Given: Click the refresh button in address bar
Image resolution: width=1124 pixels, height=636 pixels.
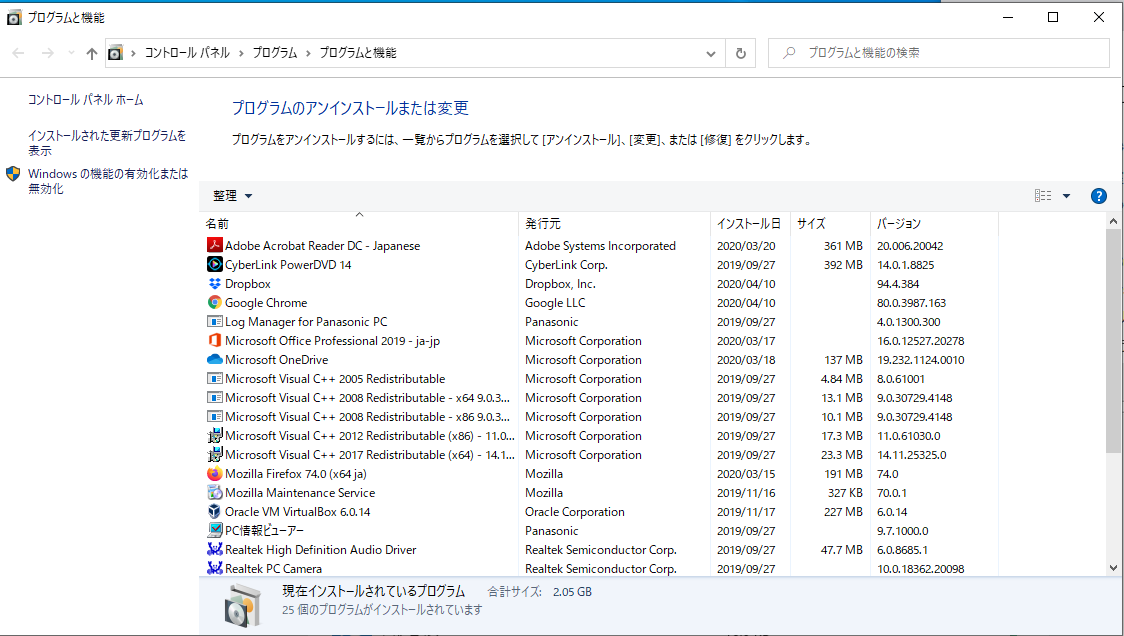Looking at the screenshot, I should pyautogui.click(x=740, y=53).
